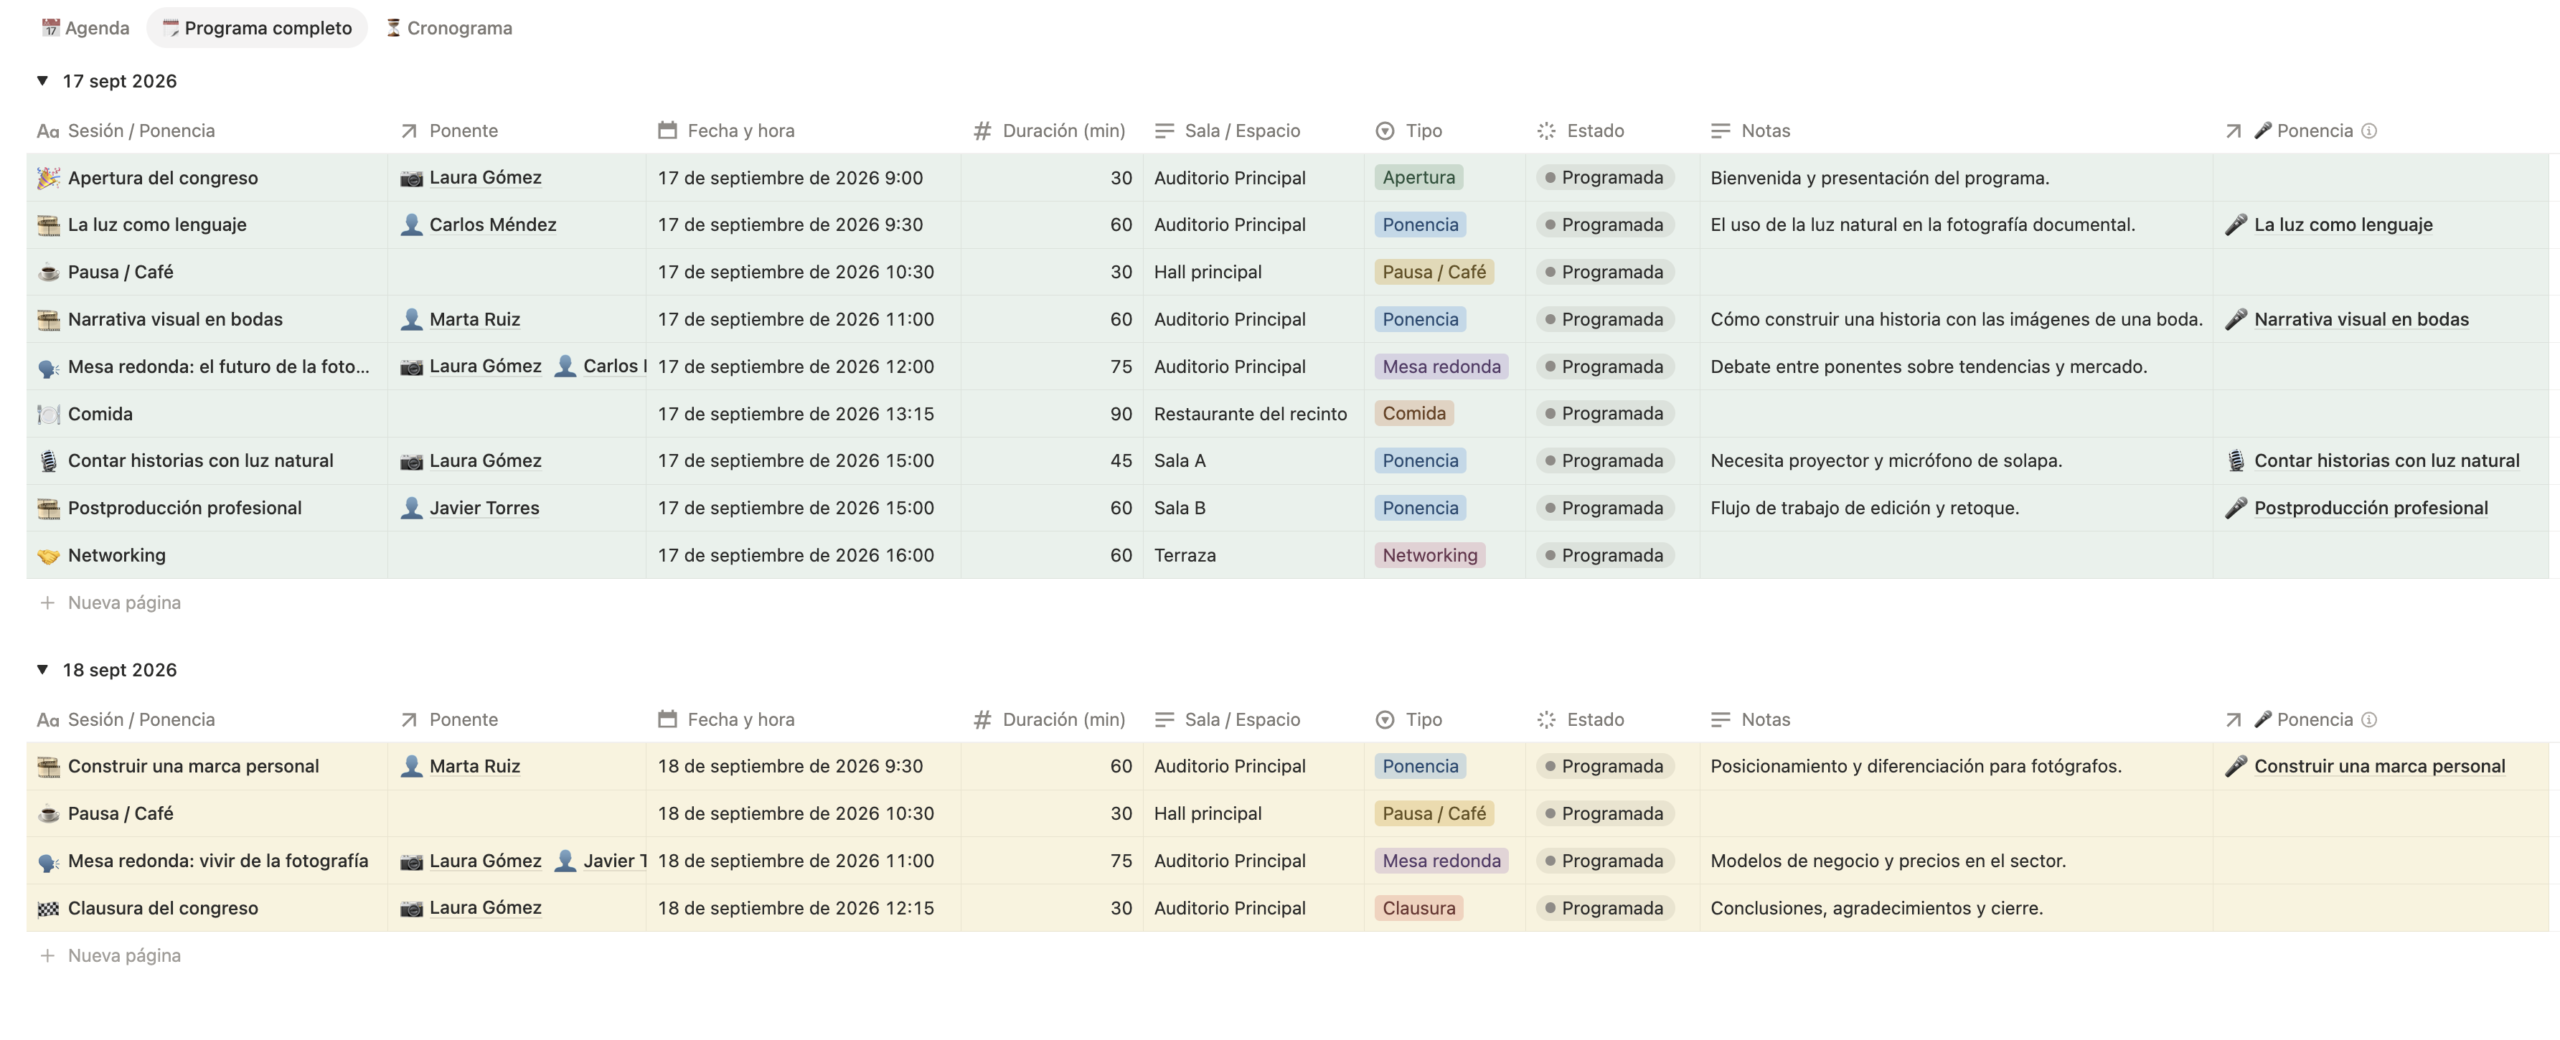Click the mic icon of La luz como lenguaje relation
The width and height of the screenshot is (2560, 1040).
click(x=2236, y=225)
